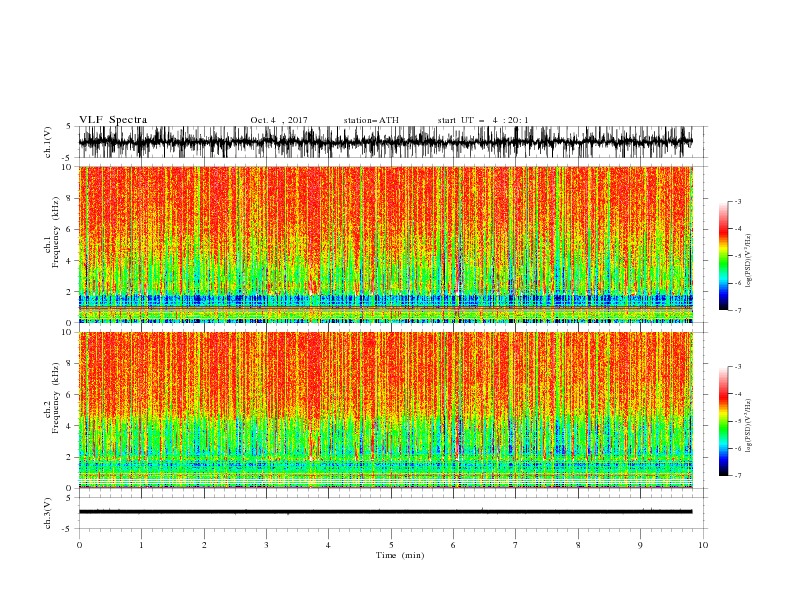Click time axis tick label '4'
This screenshot has height=612, width=792.
328,545
